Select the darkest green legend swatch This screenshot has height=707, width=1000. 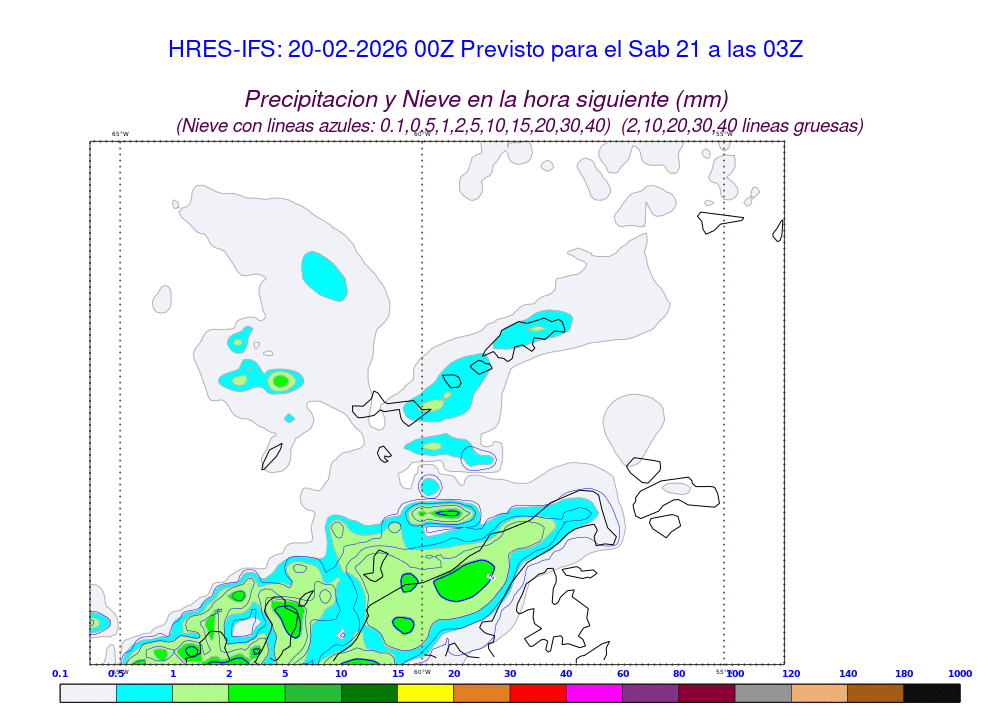(369, 692)
